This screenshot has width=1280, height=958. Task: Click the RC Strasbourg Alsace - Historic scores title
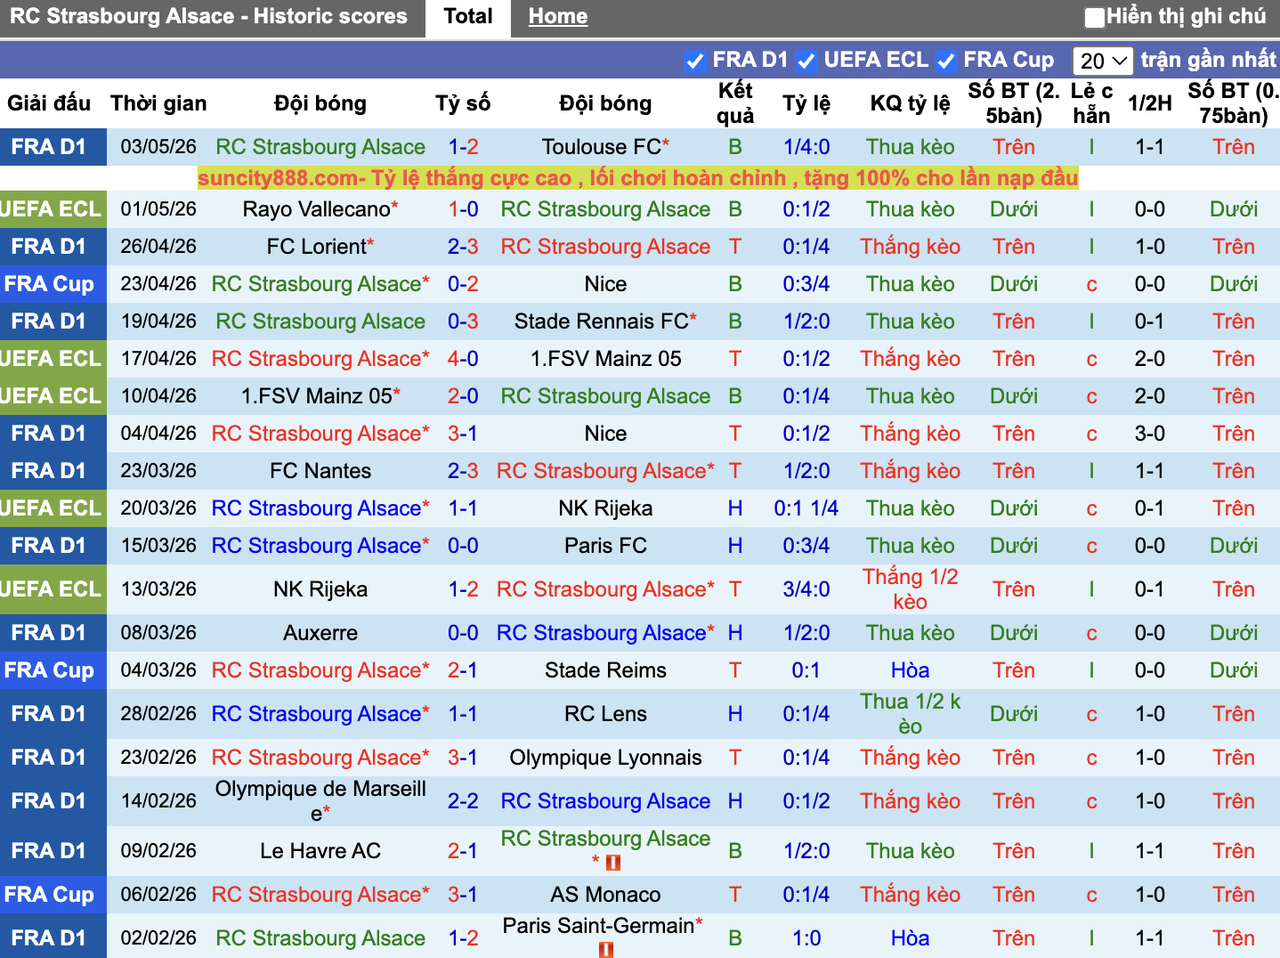[209, 16]
